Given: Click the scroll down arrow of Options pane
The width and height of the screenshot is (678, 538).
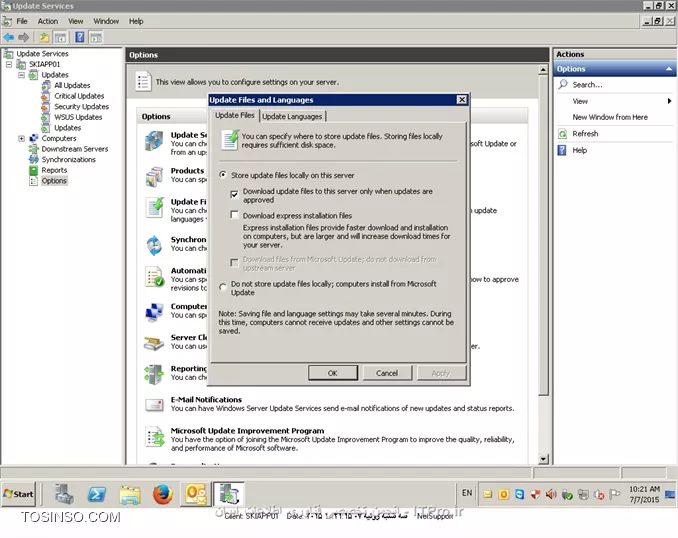Looking at the screenshot, I should coord(544,459).
